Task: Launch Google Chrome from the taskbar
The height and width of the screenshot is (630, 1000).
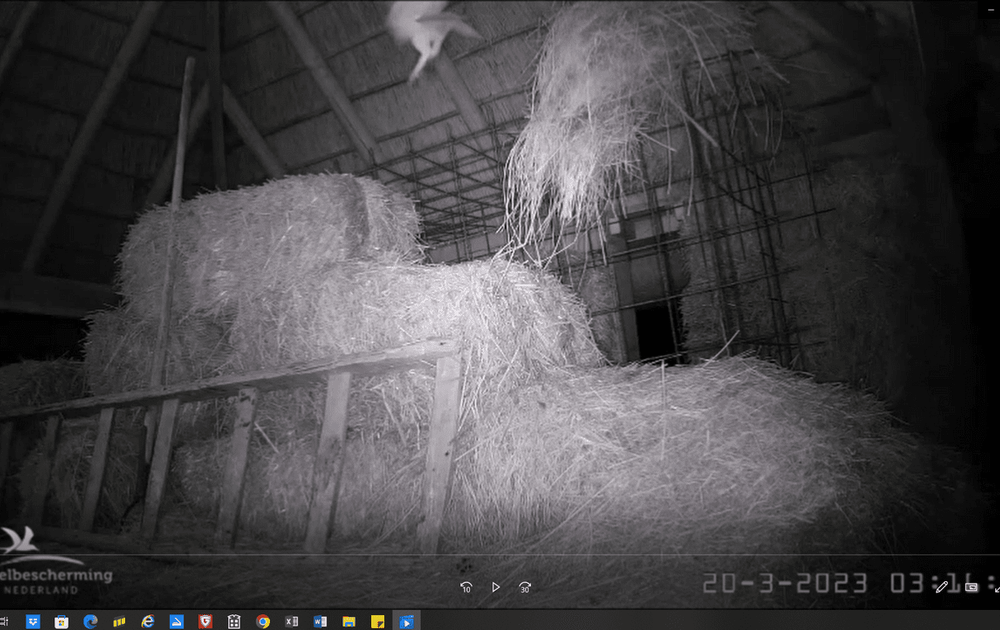Action: click(x=263, y=621)
